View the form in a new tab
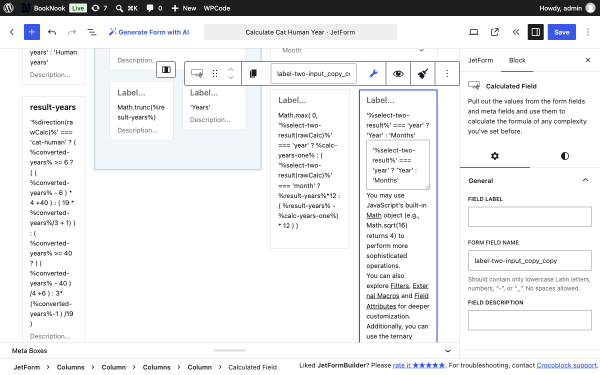The image size is (600, 375). pos(495,32)
